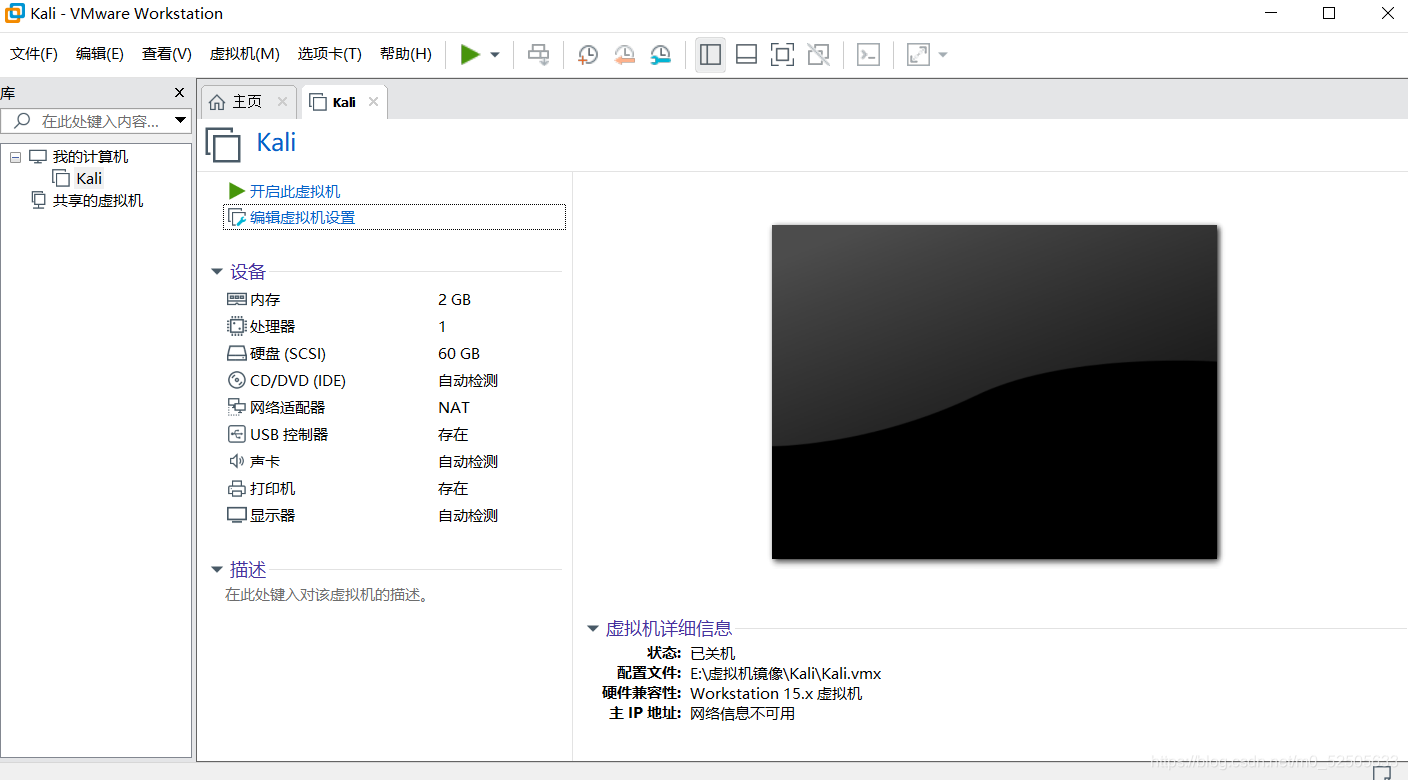Click the Kali.vmx config file path
The width and height of the screenshot is (1408, 780).
pyautogui.click(x=786, y=673)
